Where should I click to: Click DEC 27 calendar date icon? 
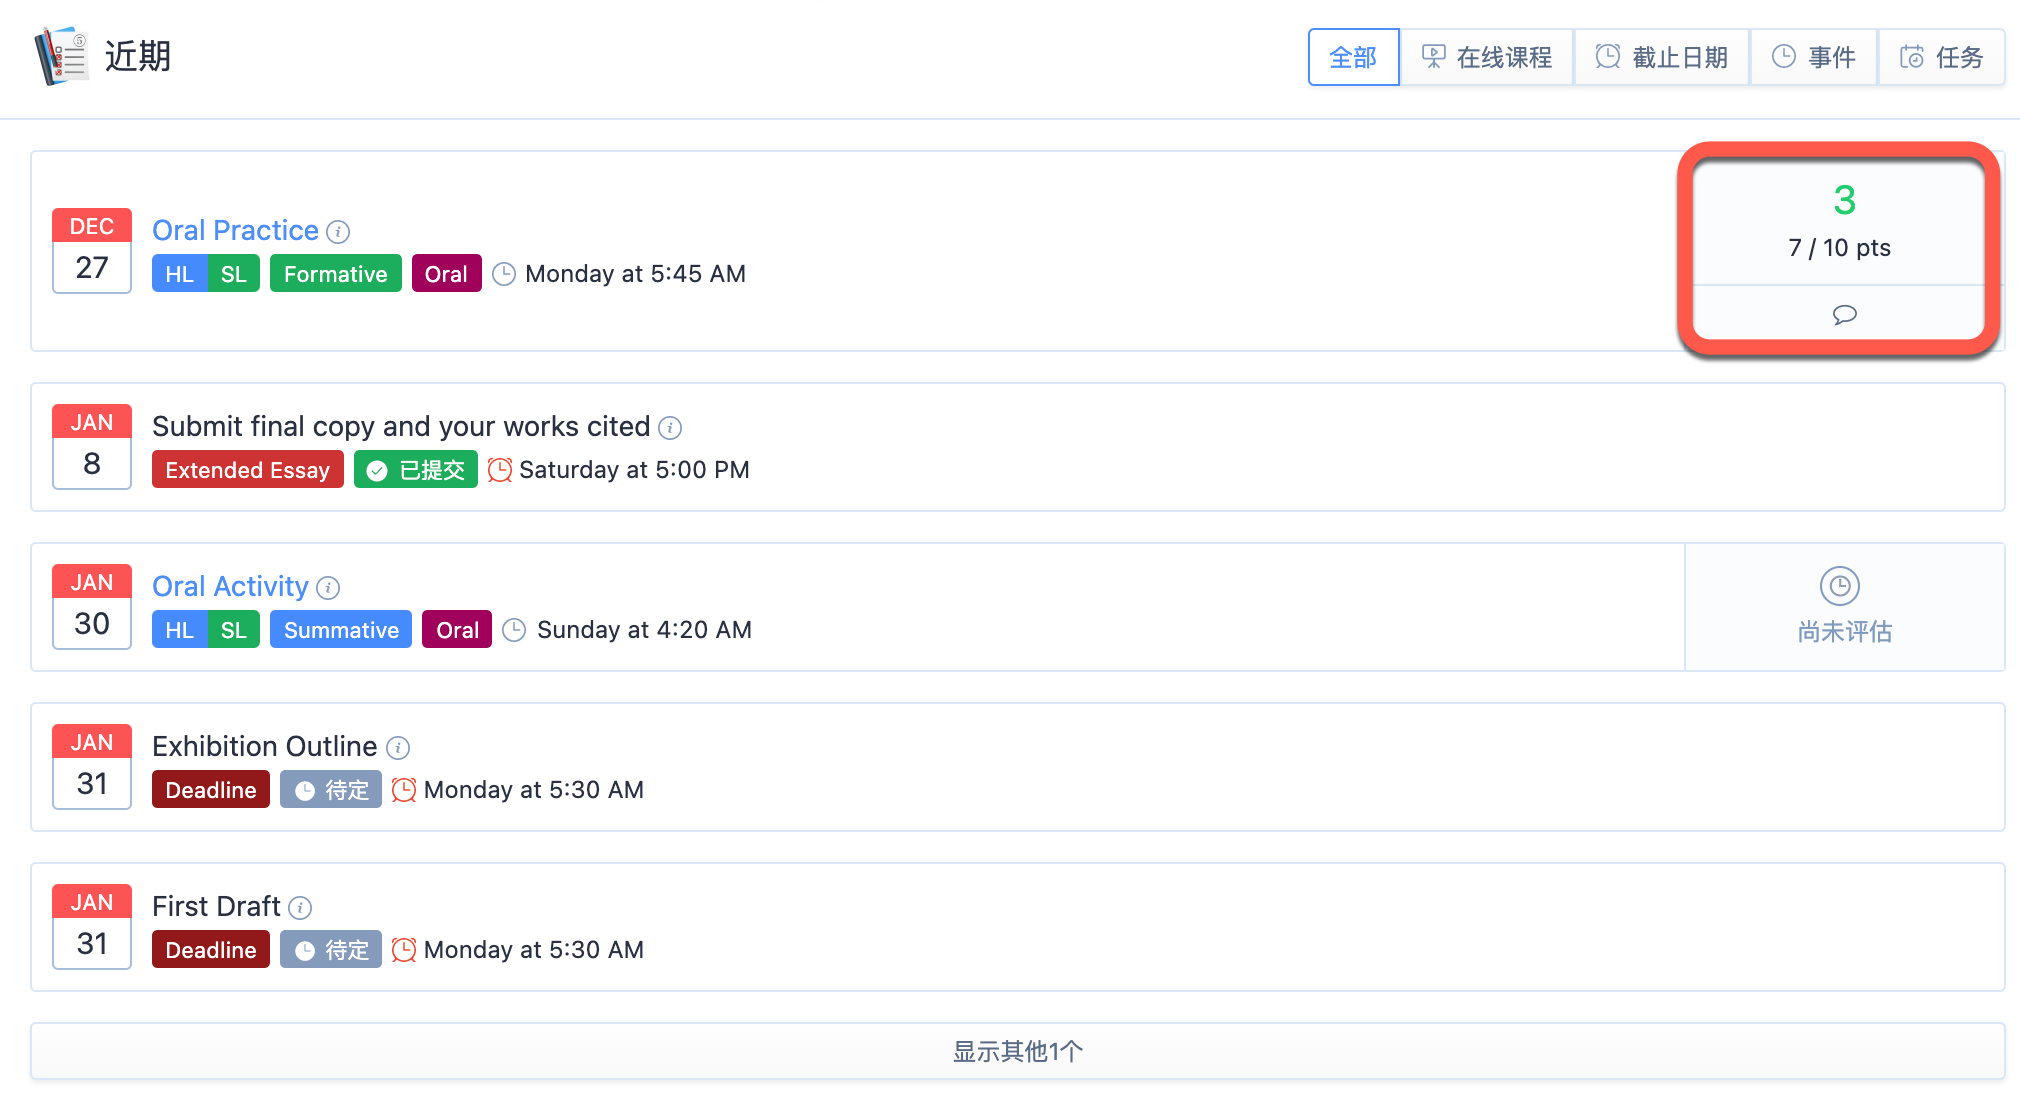tap(92, 251)
